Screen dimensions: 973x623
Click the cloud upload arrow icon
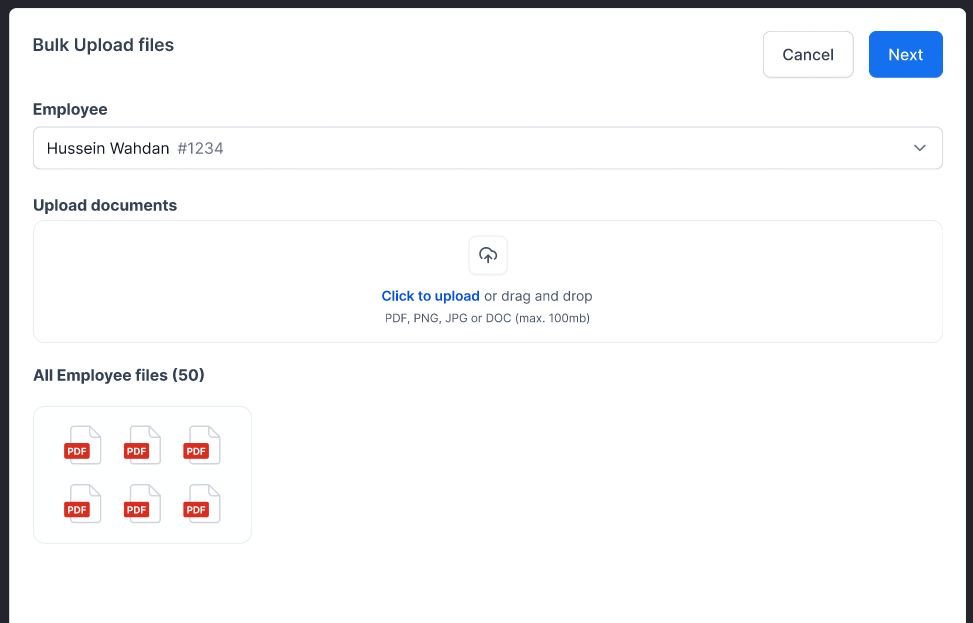pyautogui.click(x=488, y=255)
